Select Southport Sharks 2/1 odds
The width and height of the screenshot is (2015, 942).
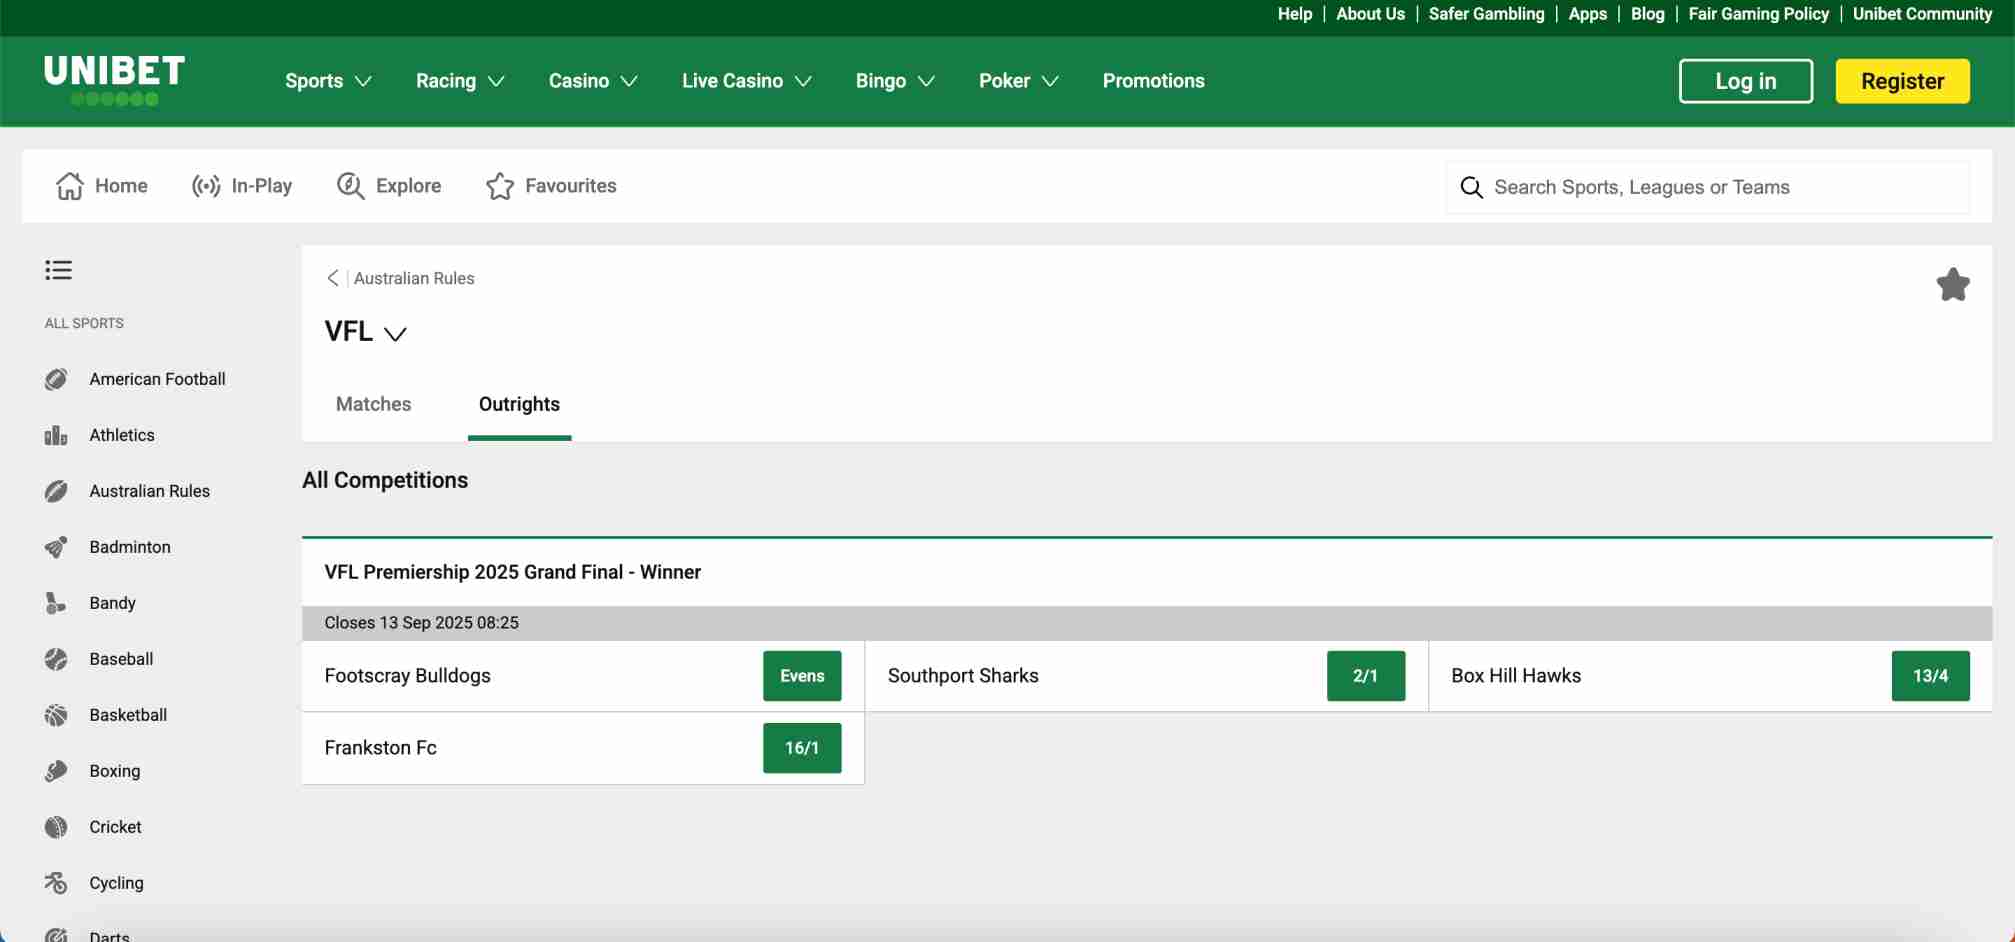[x=1365, y=676]
